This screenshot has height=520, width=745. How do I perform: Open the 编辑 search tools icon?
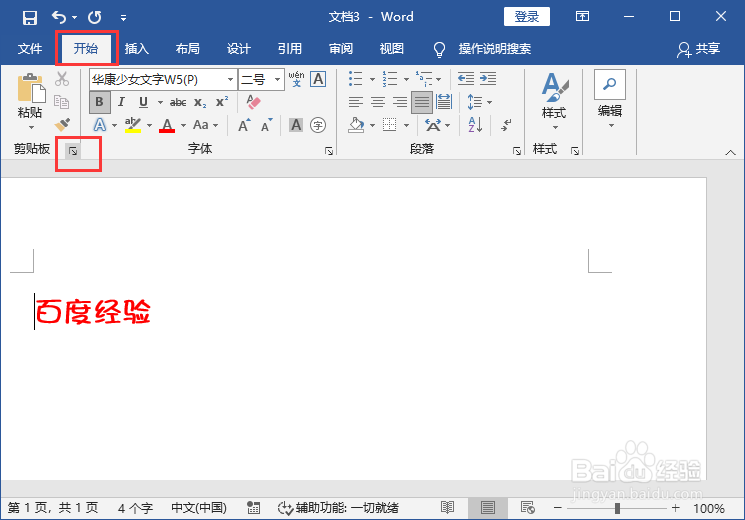point(610,85)
